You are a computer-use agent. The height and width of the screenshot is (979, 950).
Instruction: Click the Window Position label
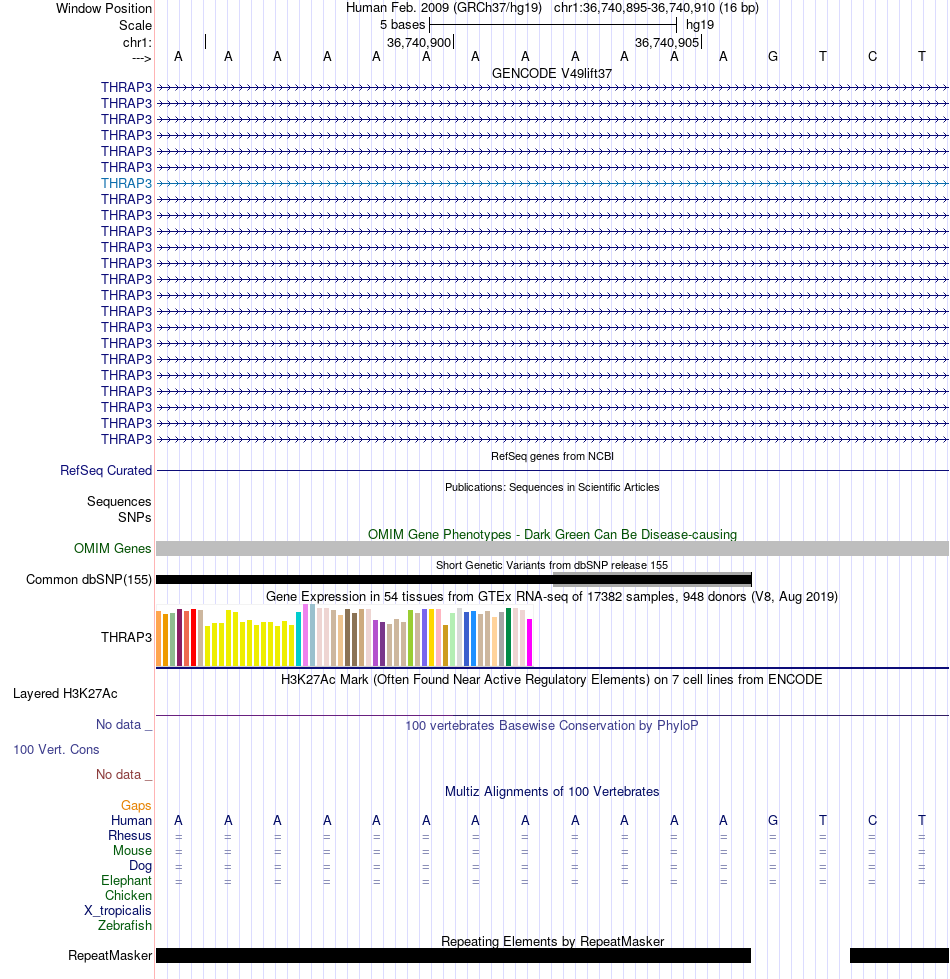pos(104,8)
